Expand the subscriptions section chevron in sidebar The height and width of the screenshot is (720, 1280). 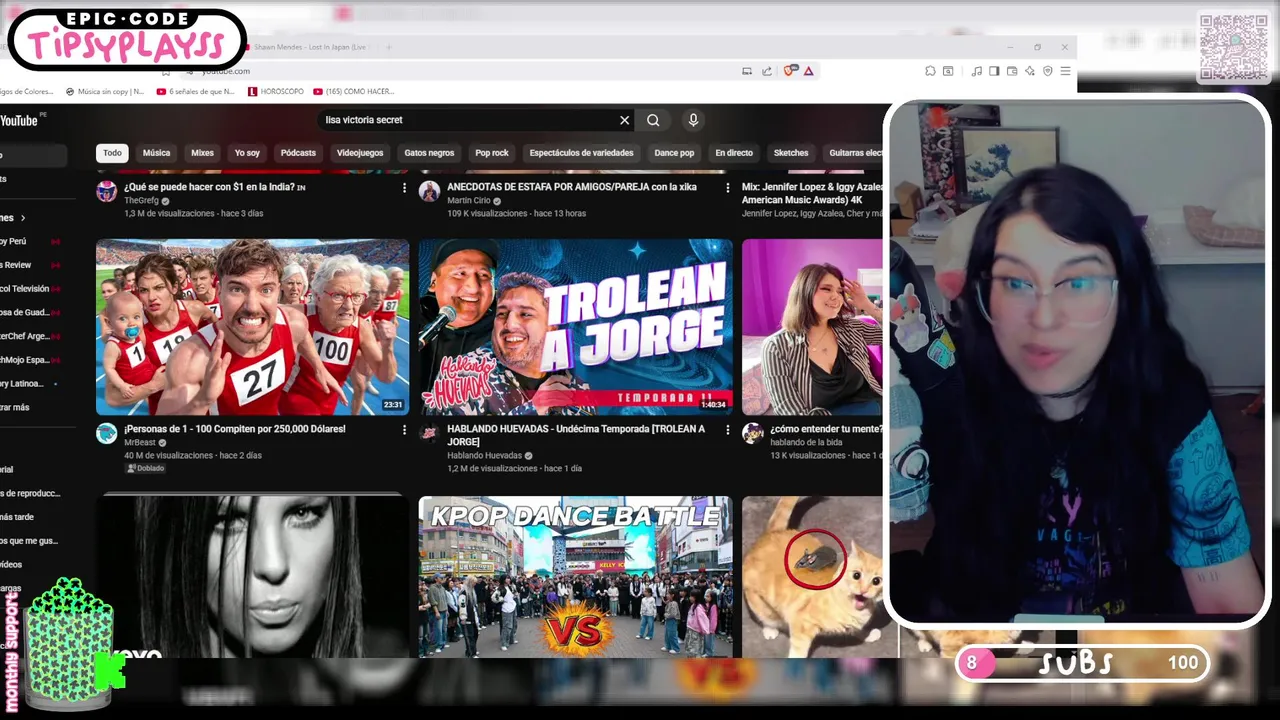click(23, 218)
